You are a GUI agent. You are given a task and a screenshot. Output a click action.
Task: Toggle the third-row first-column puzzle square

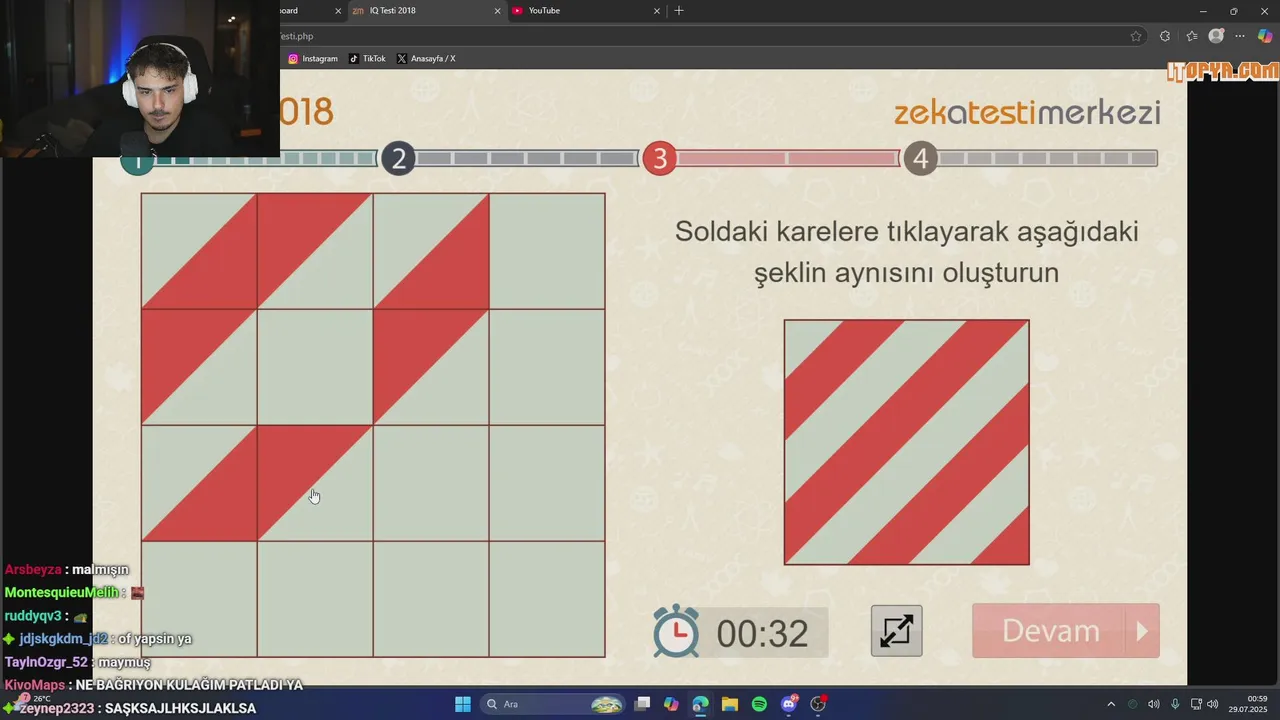coord(199,483)
